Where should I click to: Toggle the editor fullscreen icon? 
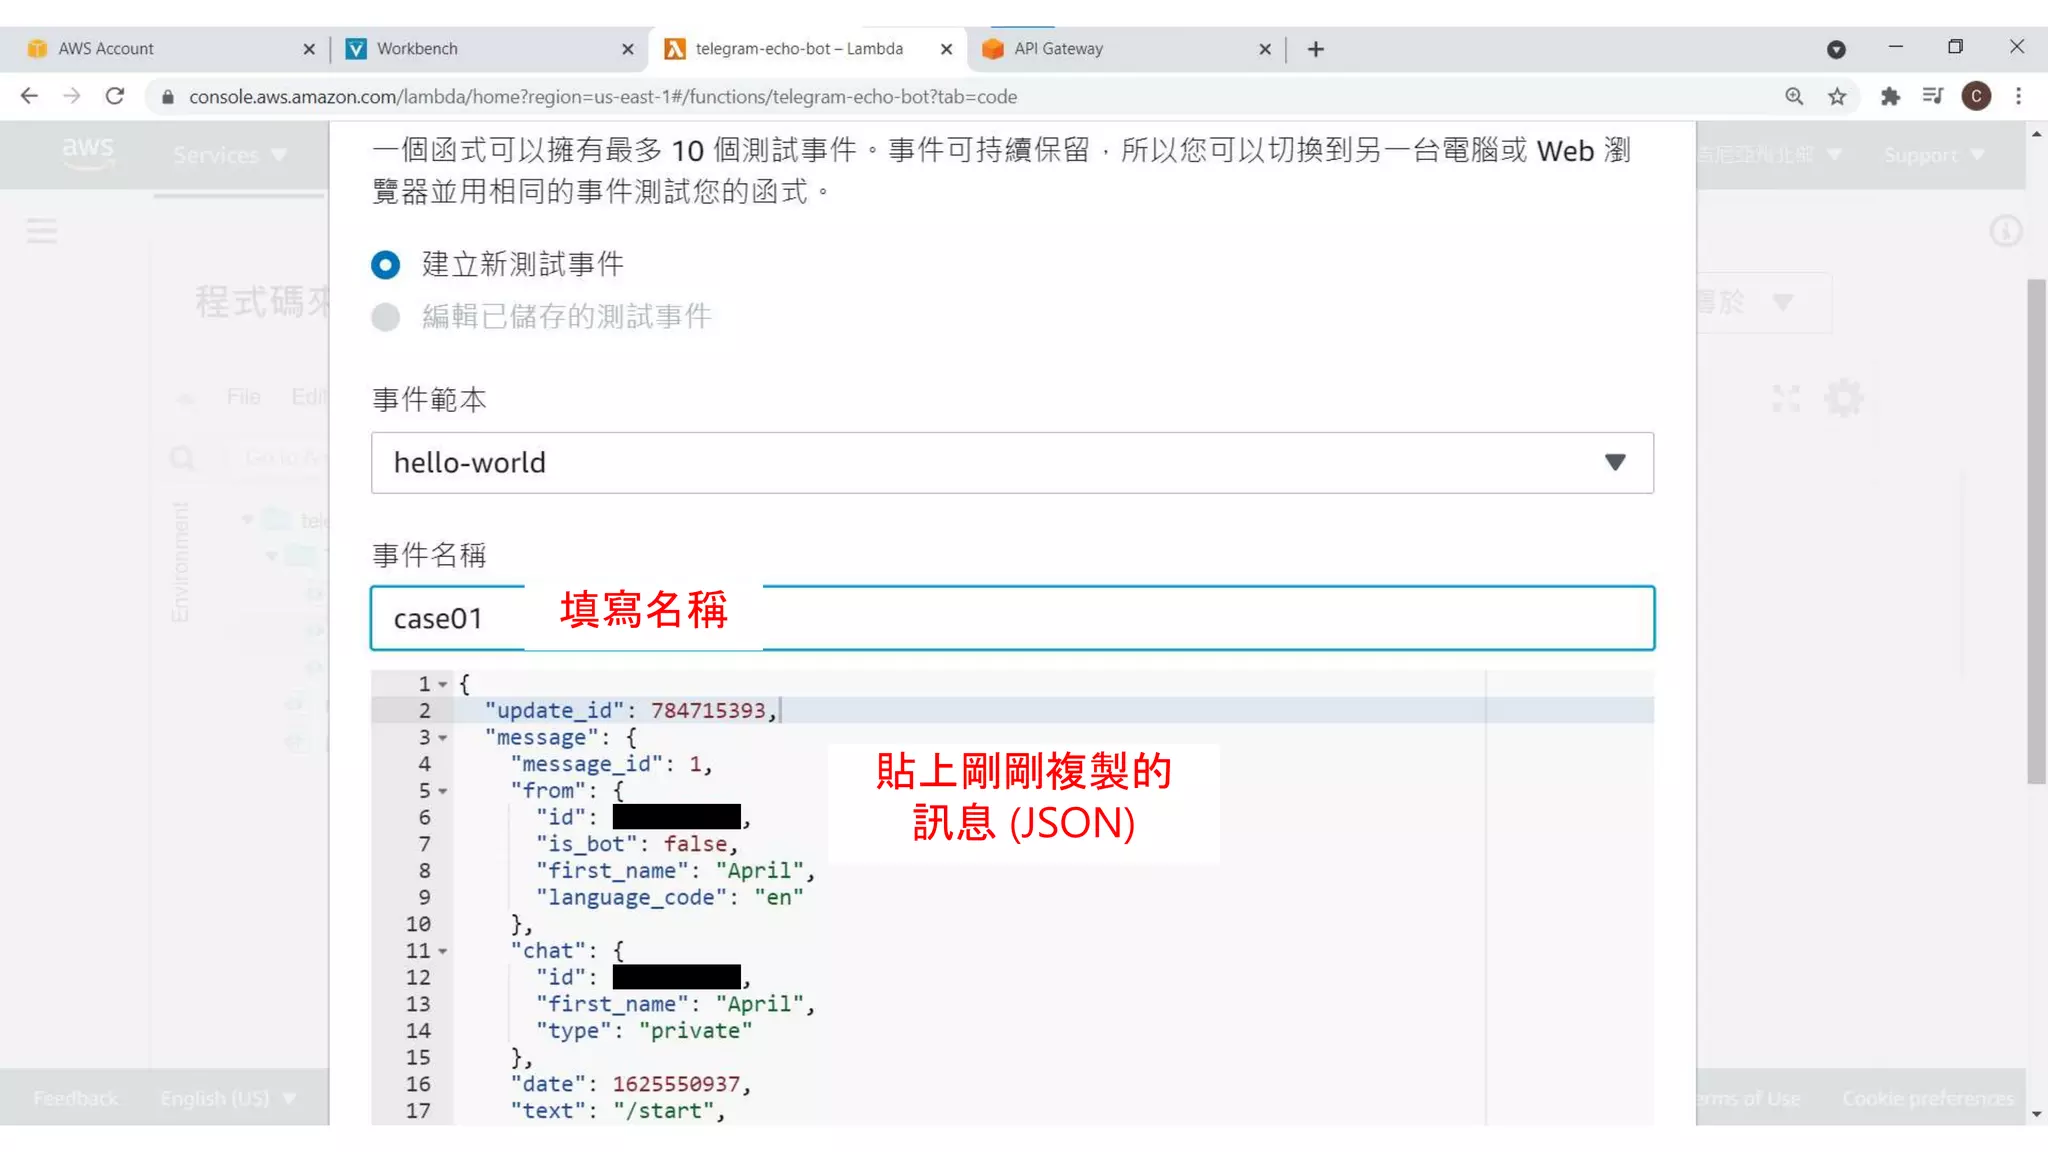point(1786,398)
